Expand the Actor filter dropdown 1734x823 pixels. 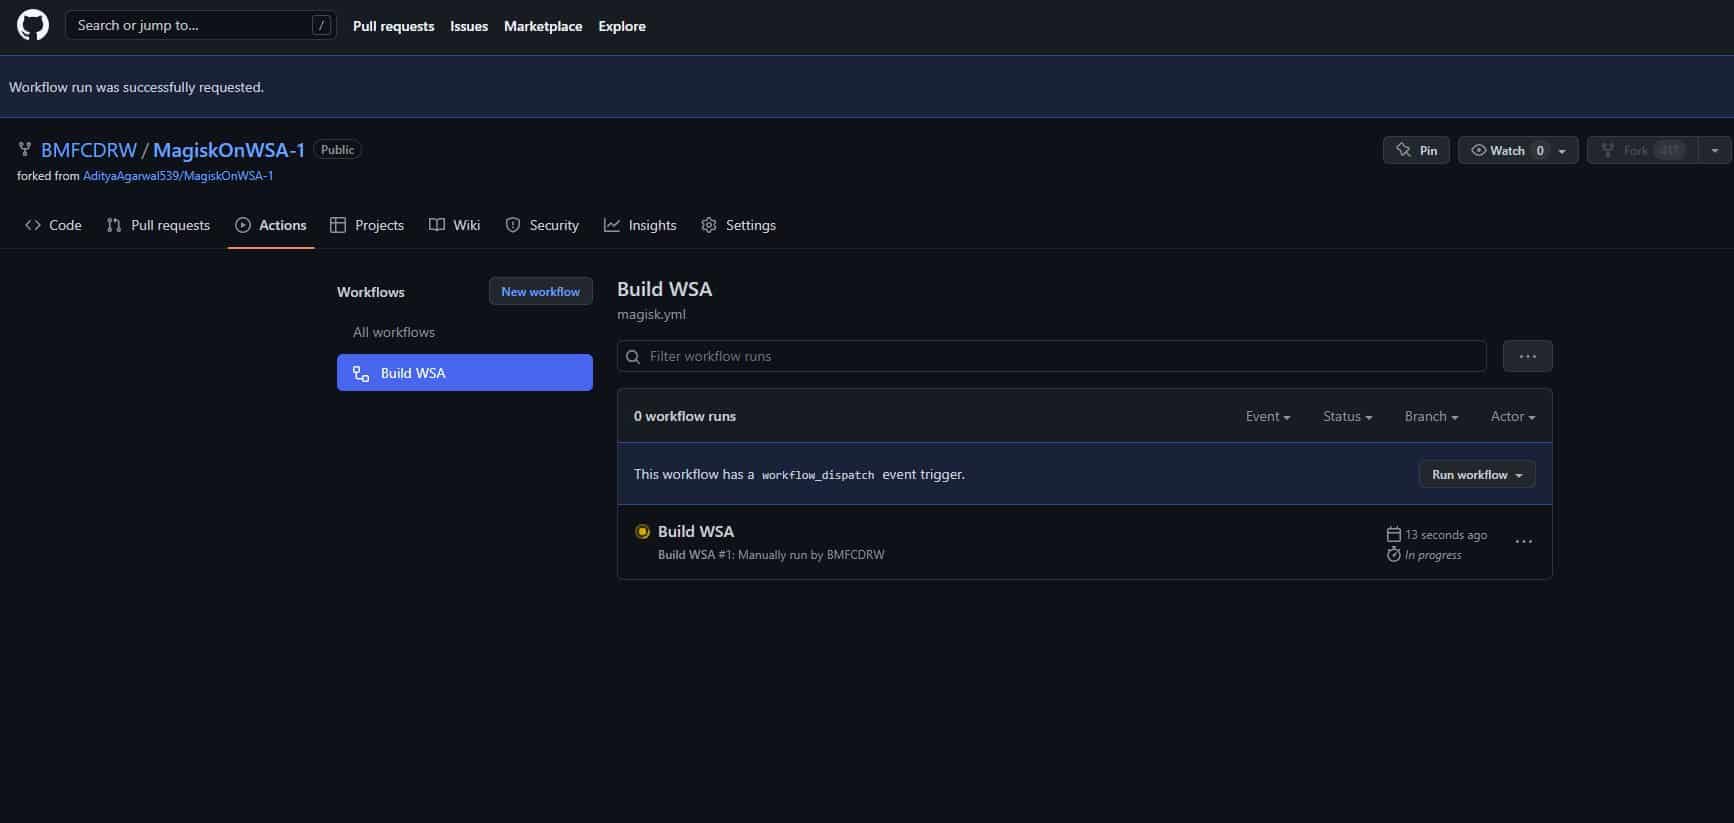coord(1513,416)
